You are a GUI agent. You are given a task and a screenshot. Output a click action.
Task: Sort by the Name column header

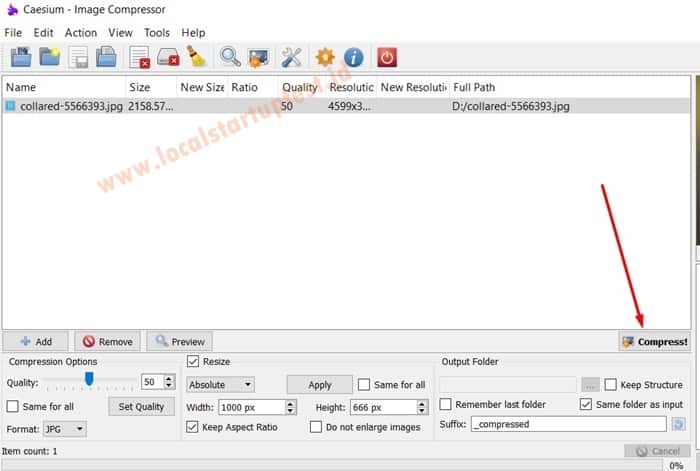[x=64, y=87]
